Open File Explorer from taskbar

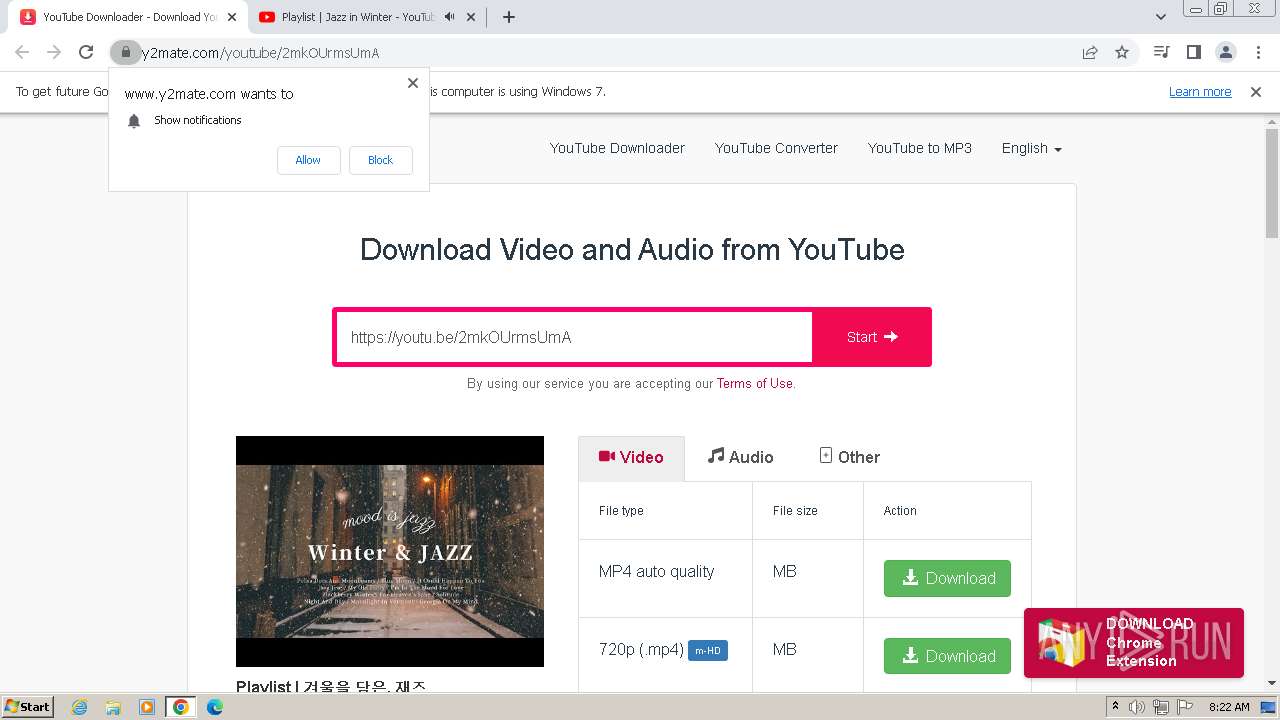point(113,707)
